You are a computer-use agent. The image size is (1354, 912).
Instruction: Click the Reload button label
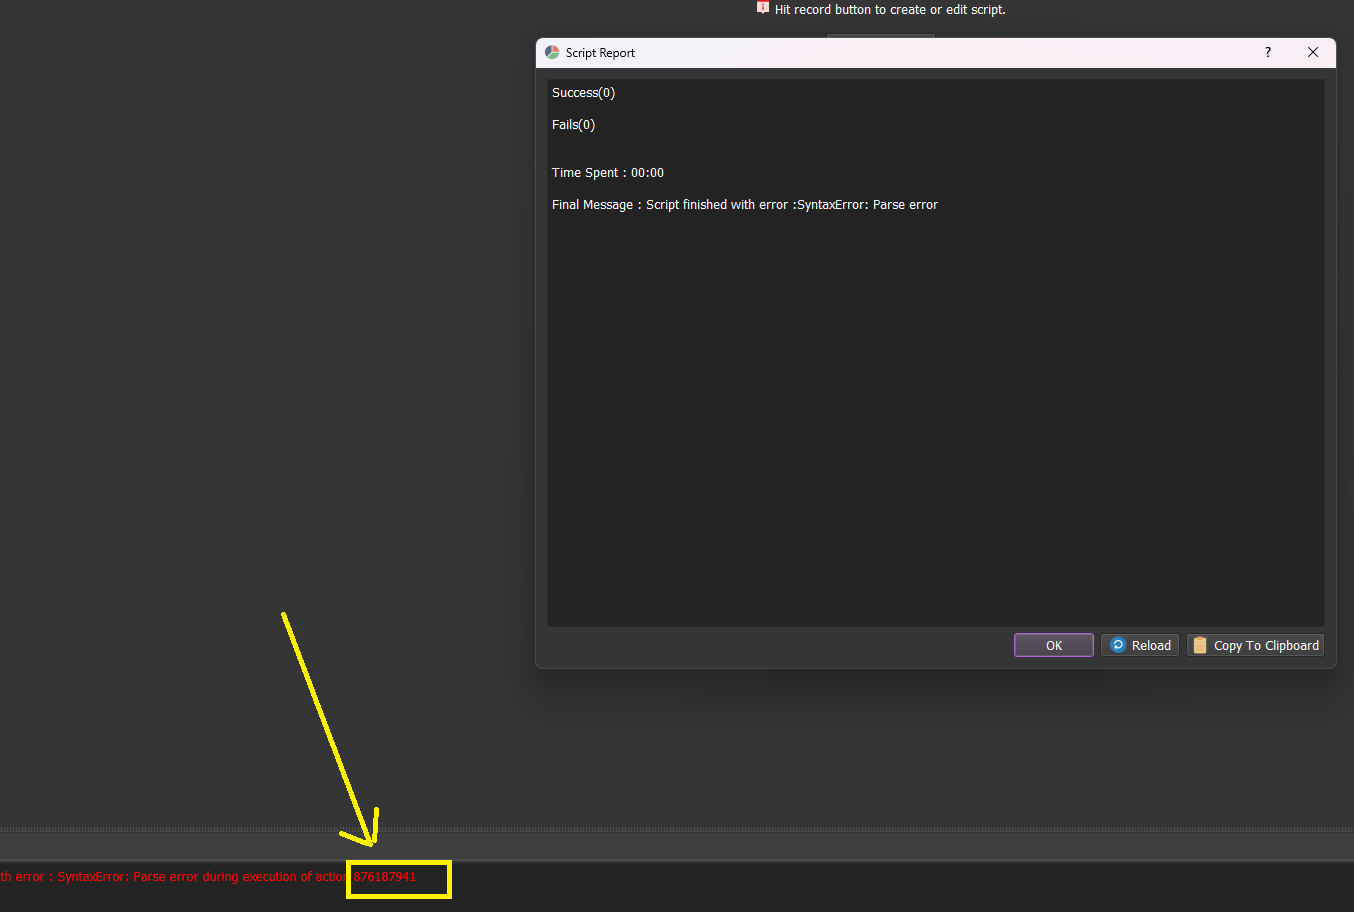pyautogui.click(x=1151, y=646)
